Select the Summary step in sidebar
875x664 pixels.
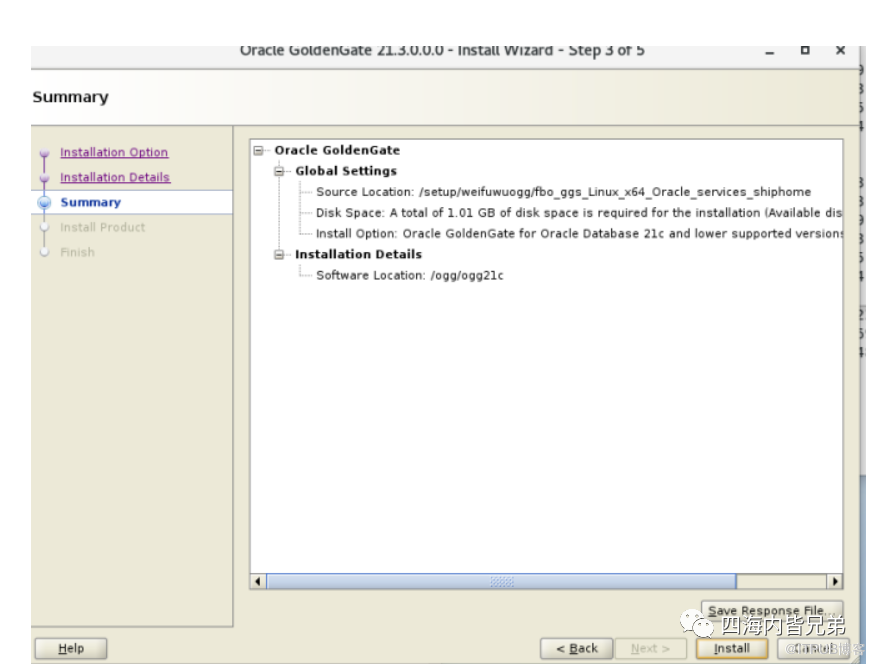tap(90, 202)
